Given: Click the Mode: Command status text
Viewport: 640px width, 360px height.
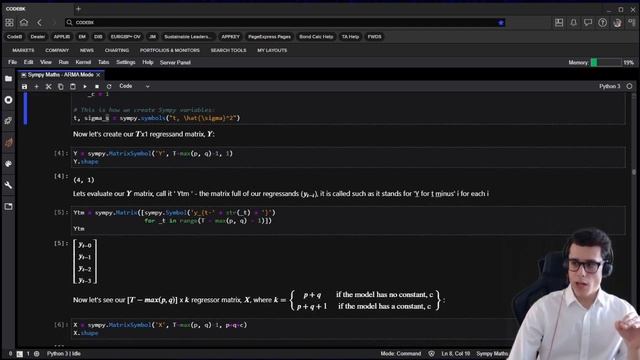Looking at the screenshot, I should [x=400, y=353].
